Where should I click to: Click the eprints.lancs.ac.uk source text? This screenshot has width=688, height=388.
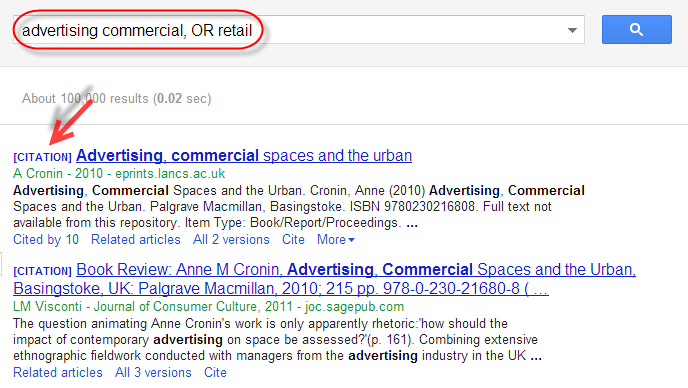click(170, 173)
